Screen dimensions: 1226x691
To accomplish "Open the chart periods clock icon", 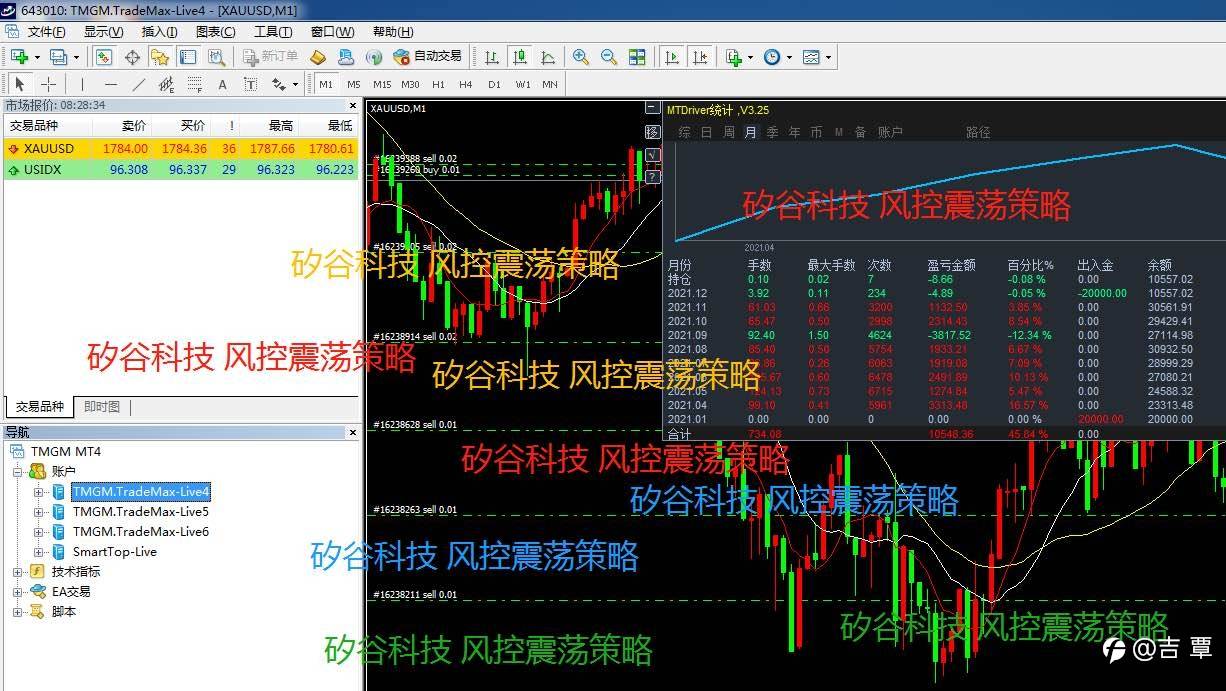I will (772, 57).
